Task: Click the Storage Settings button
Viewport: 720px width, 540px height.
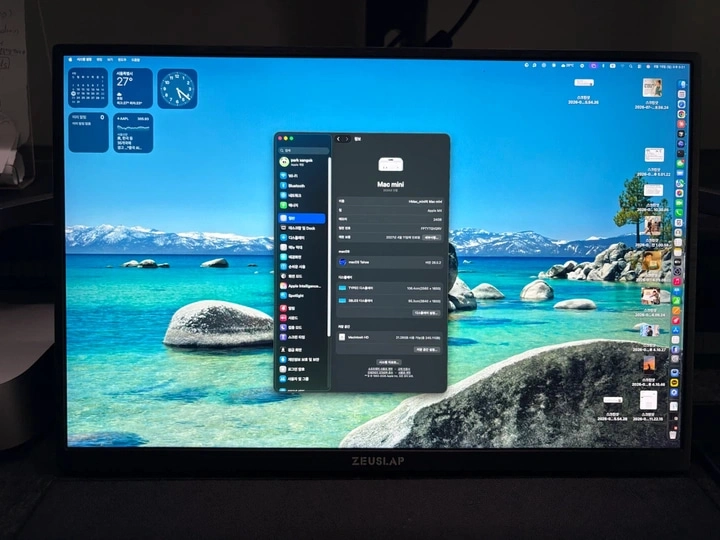Action: (x=427, y=349)
